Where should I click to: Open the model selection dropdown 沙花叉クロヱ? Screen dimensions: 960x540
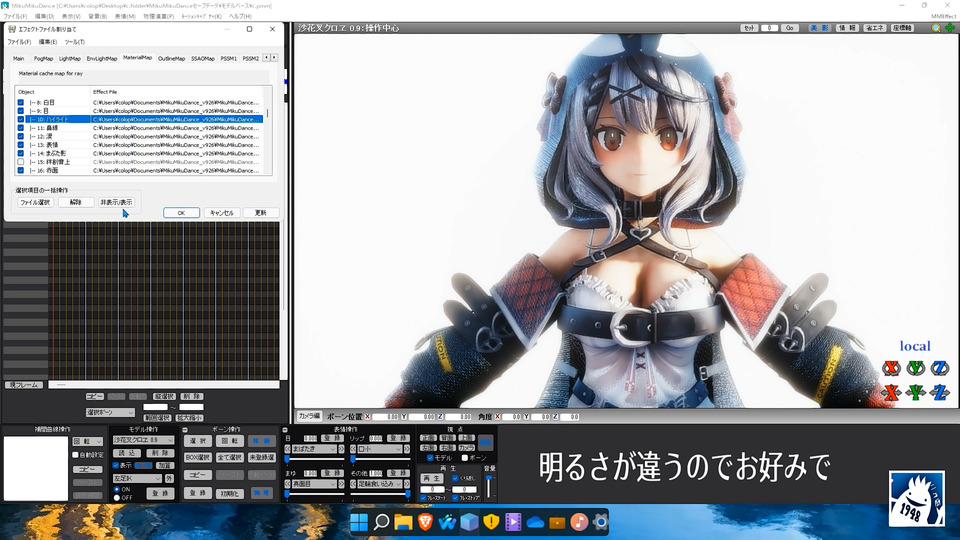click(143, 440)
